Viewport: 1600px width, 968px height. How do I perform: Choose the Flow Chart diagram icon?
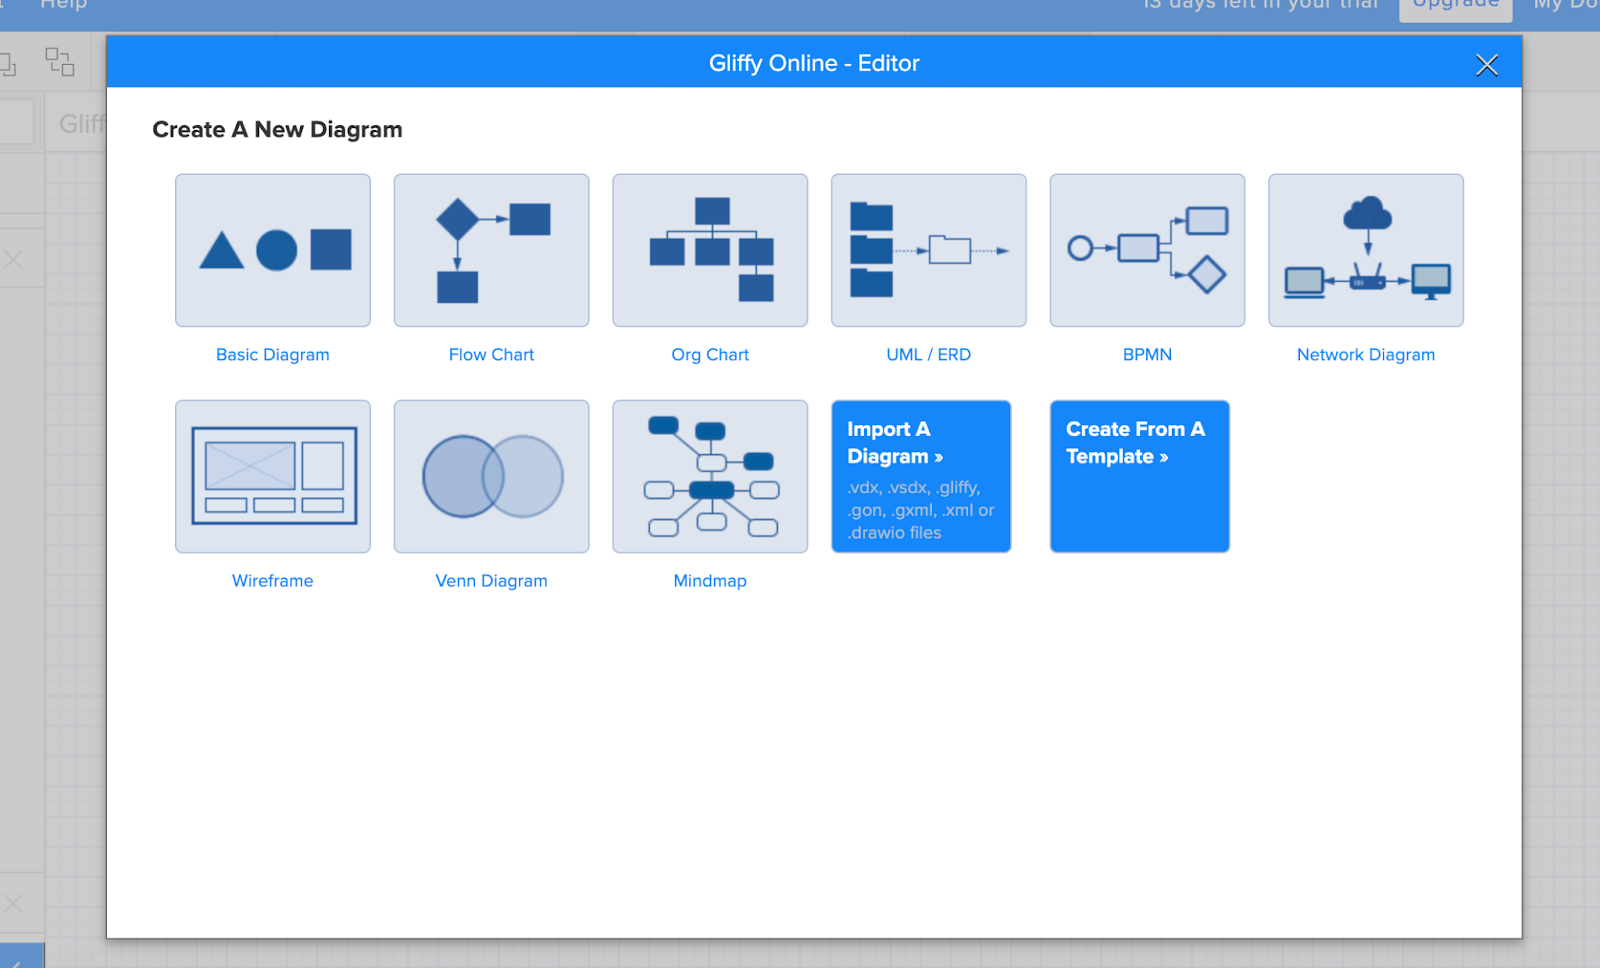click(x=491, y=250)
